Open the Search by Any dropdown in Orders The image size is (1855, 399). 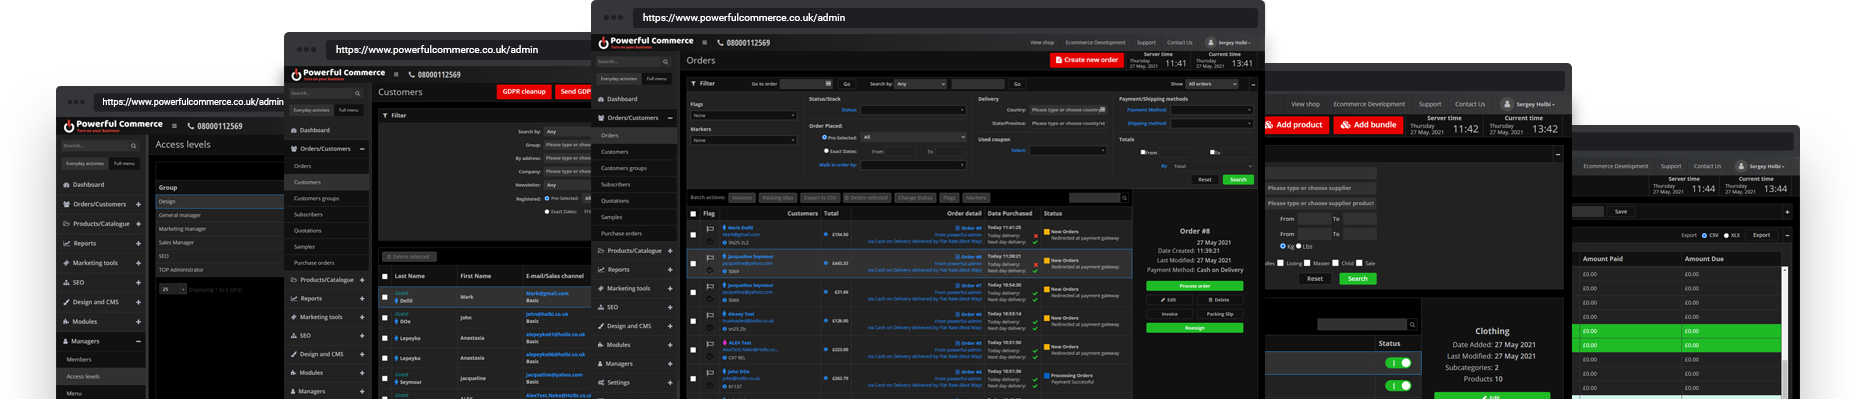pyautogui.click(x=920, y=84)
